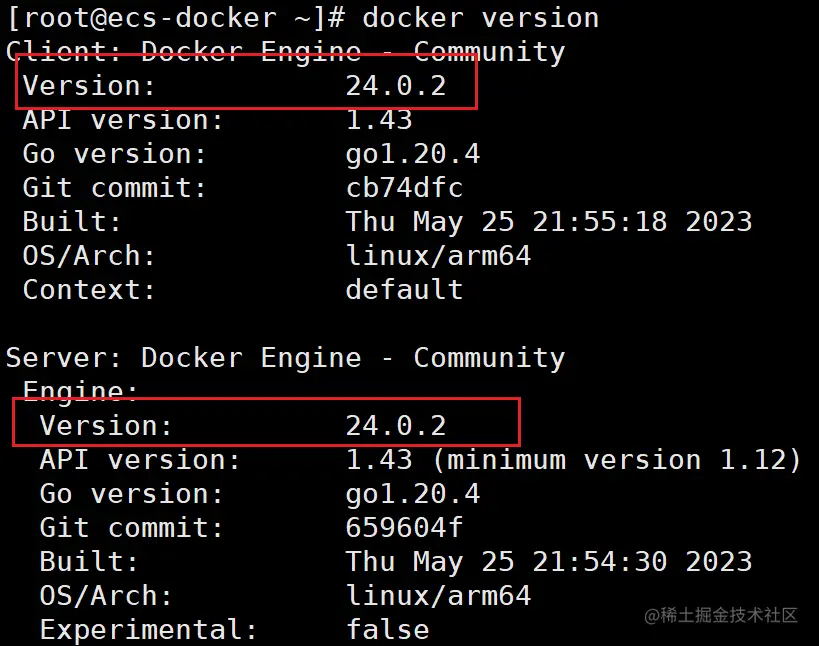Select the Client section's 24.0.2 version value

point(396,86)
